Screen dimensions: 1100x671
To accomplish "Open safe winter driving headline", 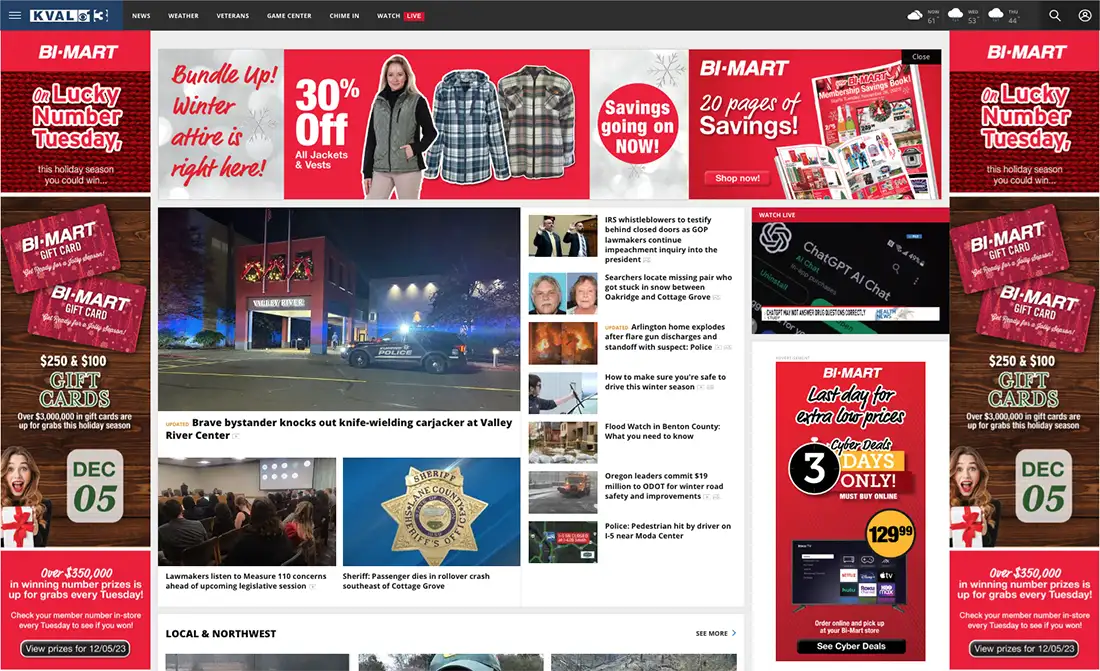I will pos(665,382).
